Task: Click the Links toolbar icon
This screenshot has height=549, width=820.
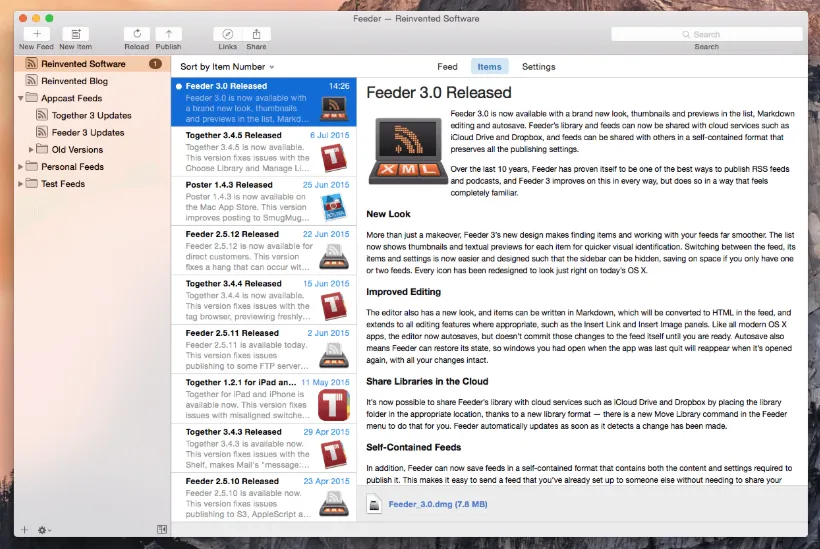Action: (x=227, y=34)
